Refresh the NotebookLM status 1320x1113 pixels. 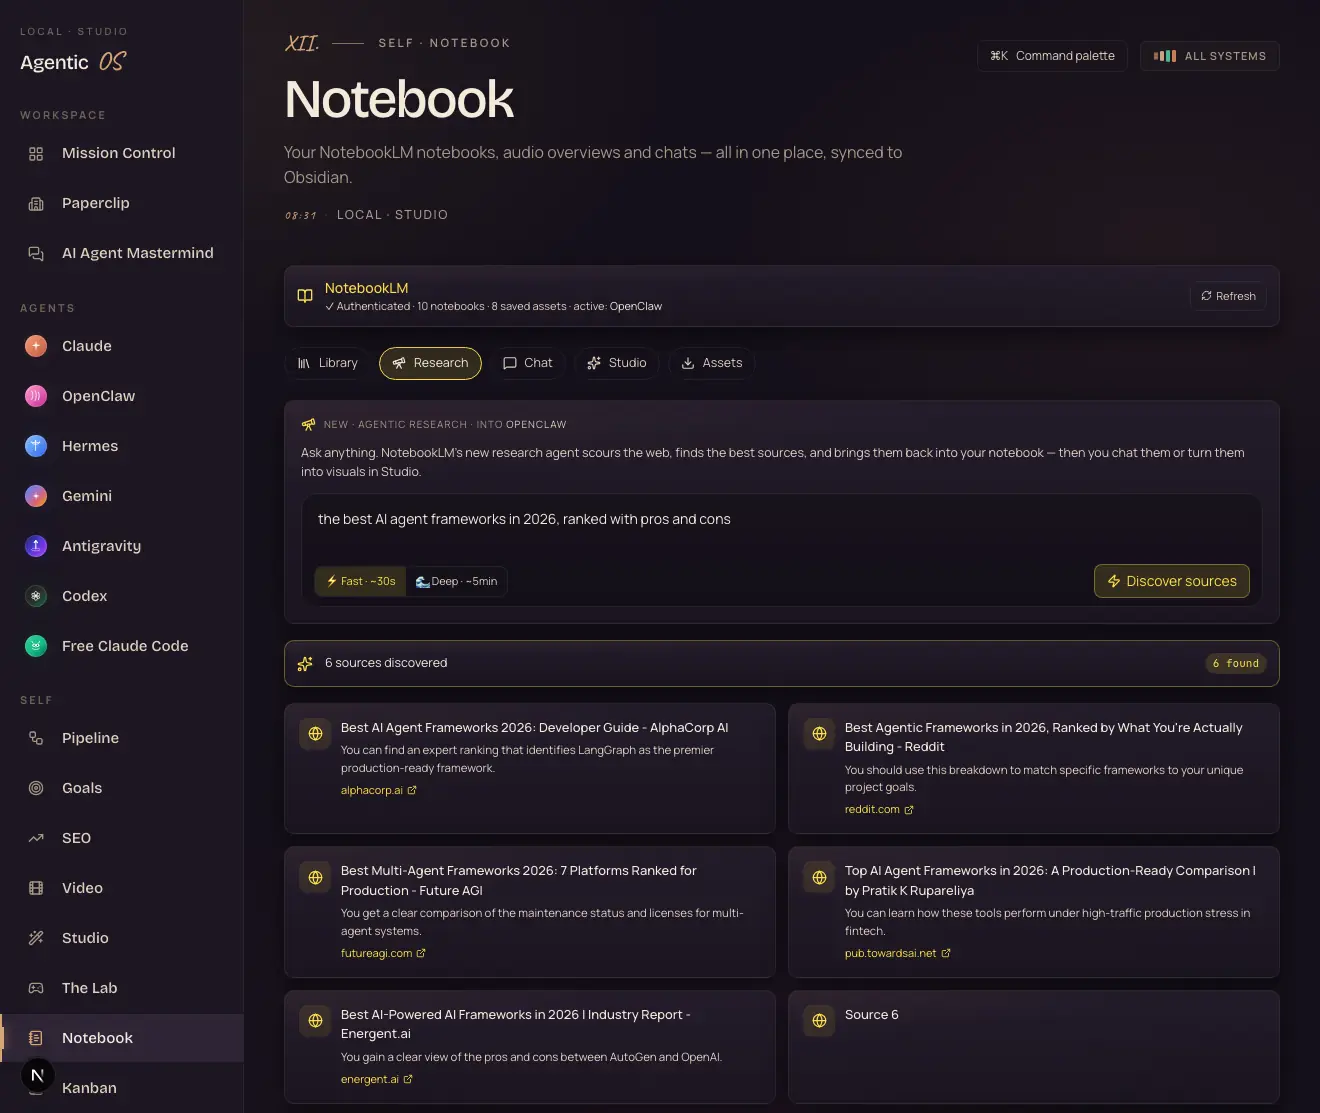click(1228, 296)
